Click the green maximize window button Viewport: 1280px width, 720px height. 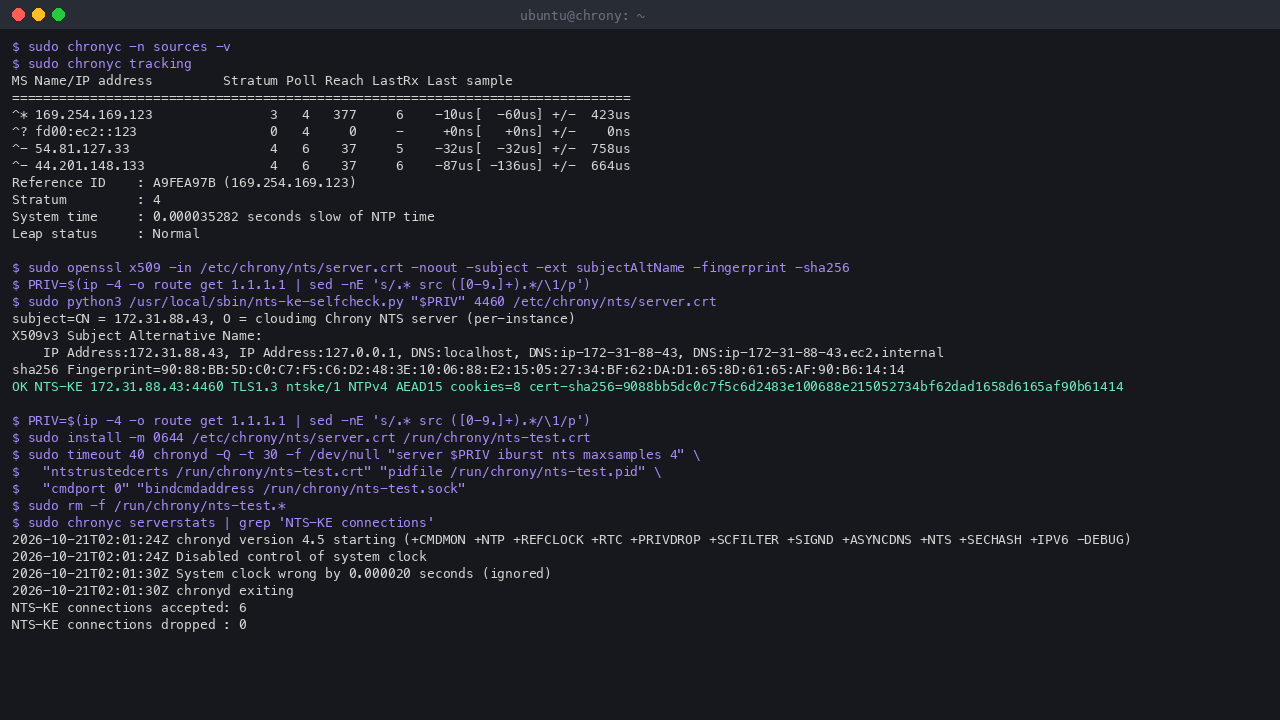58,15
